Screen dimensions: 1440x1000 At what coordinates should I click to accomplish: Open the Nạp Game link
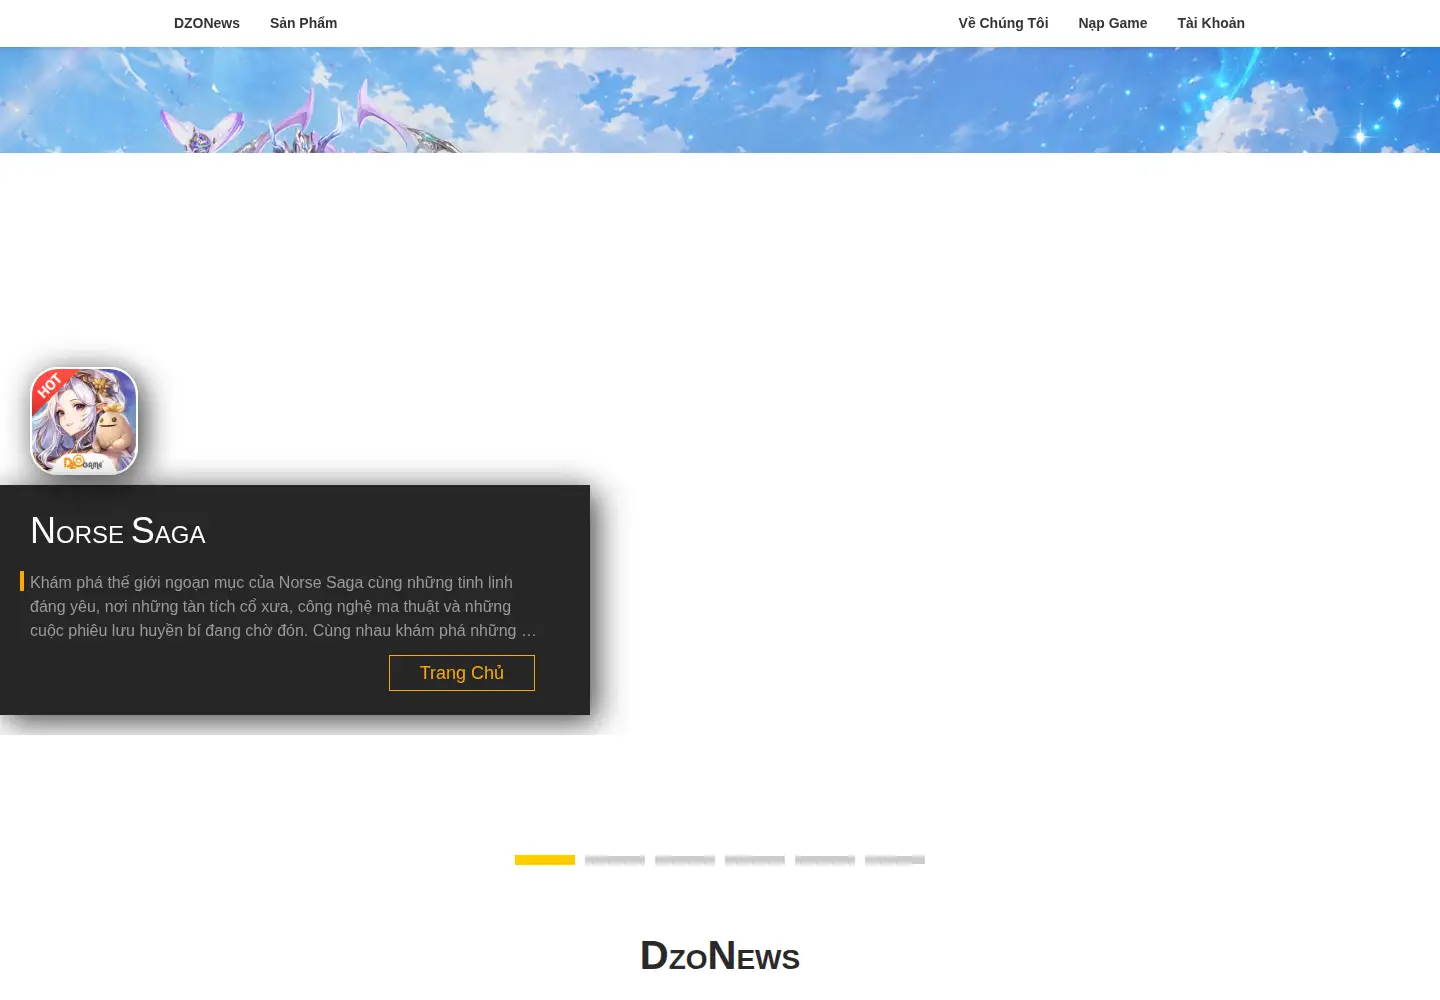[x=1112, y=23]
